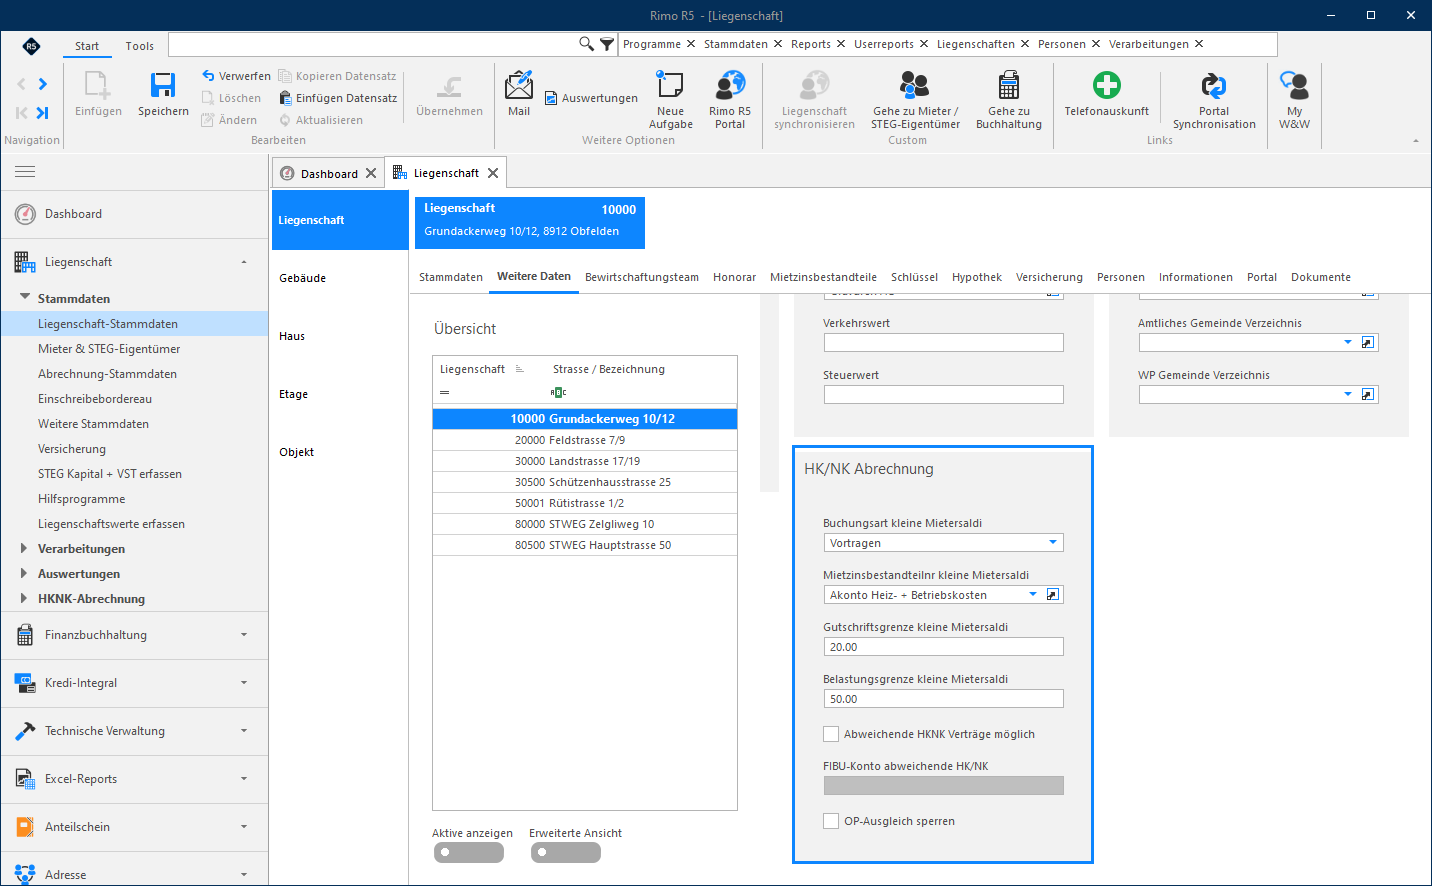The width and height of the screenshot is (1432, 886).
Task: Click Gutschriftsgrenze kleine Mietersaldi field
Action: pos(943,647)
